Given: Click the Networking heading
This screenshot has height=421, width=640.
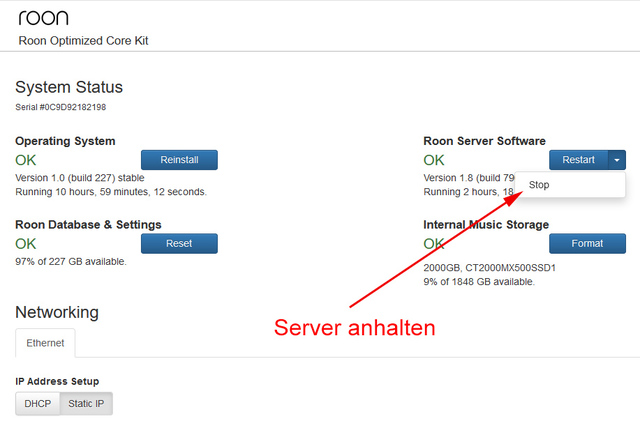Looking at the screenshot, I should click(x=57, y=312).
